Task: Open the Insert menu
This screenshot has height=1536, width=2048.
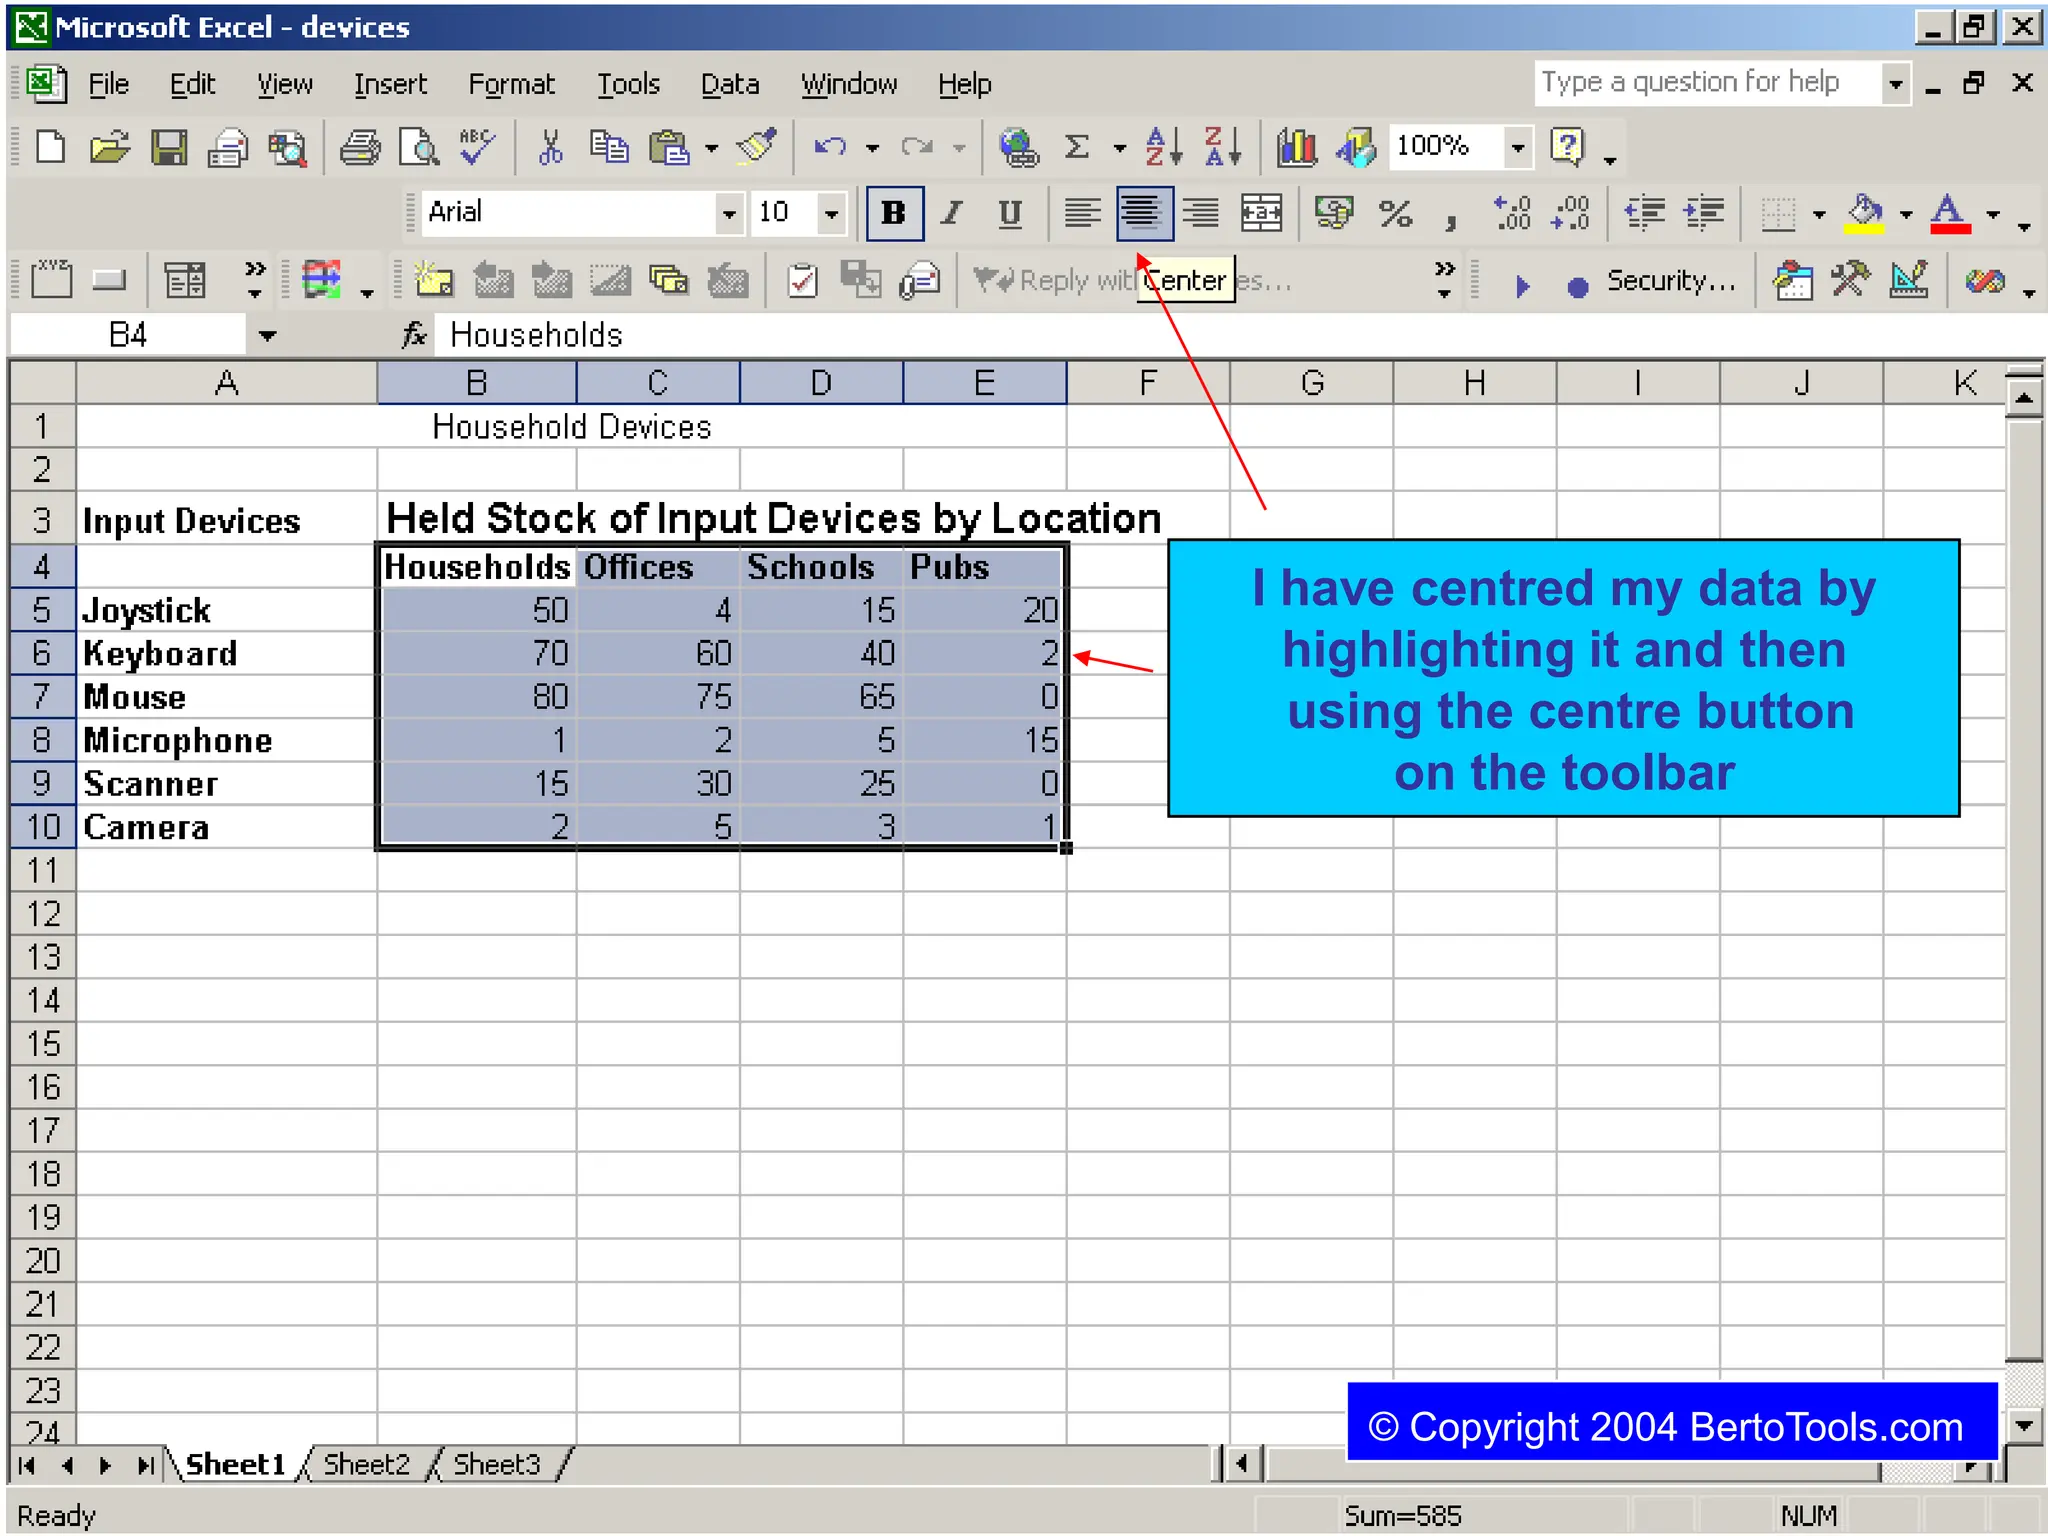Action: coord(390,84)
